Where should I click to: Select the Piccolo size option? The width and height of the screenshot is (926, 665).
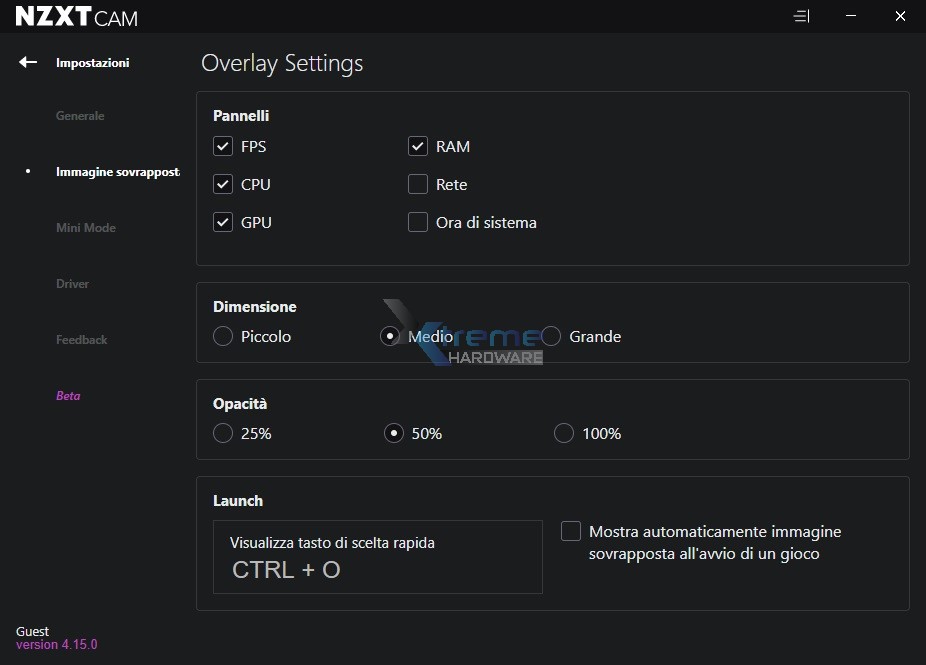tap(223, 337)
